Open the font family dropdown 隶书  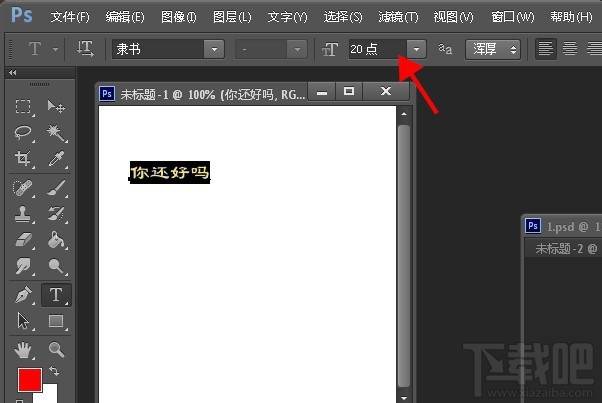(214, 49)
